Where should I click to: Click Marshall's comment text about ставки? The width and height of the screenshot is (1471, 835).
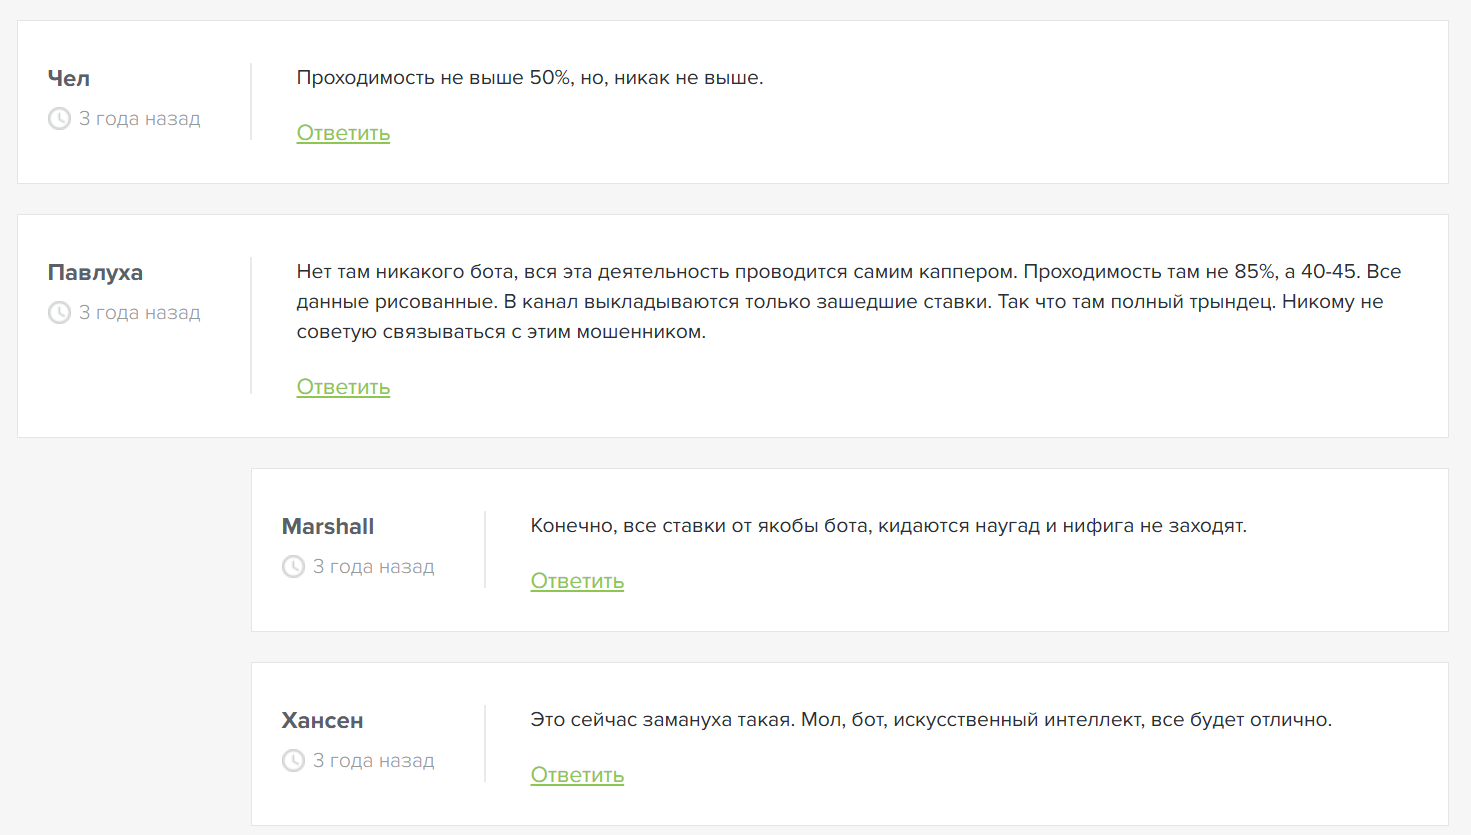click(x=888, y=526)
